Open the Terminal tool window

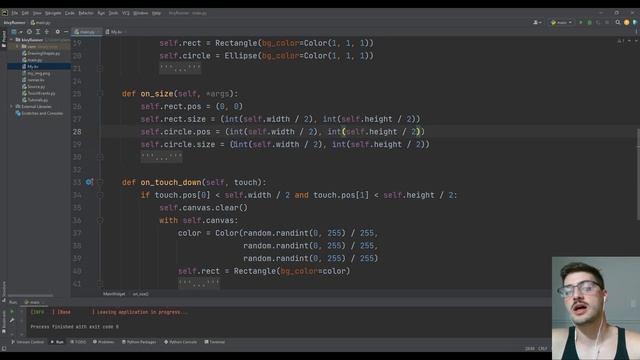[x=215, y=342]
